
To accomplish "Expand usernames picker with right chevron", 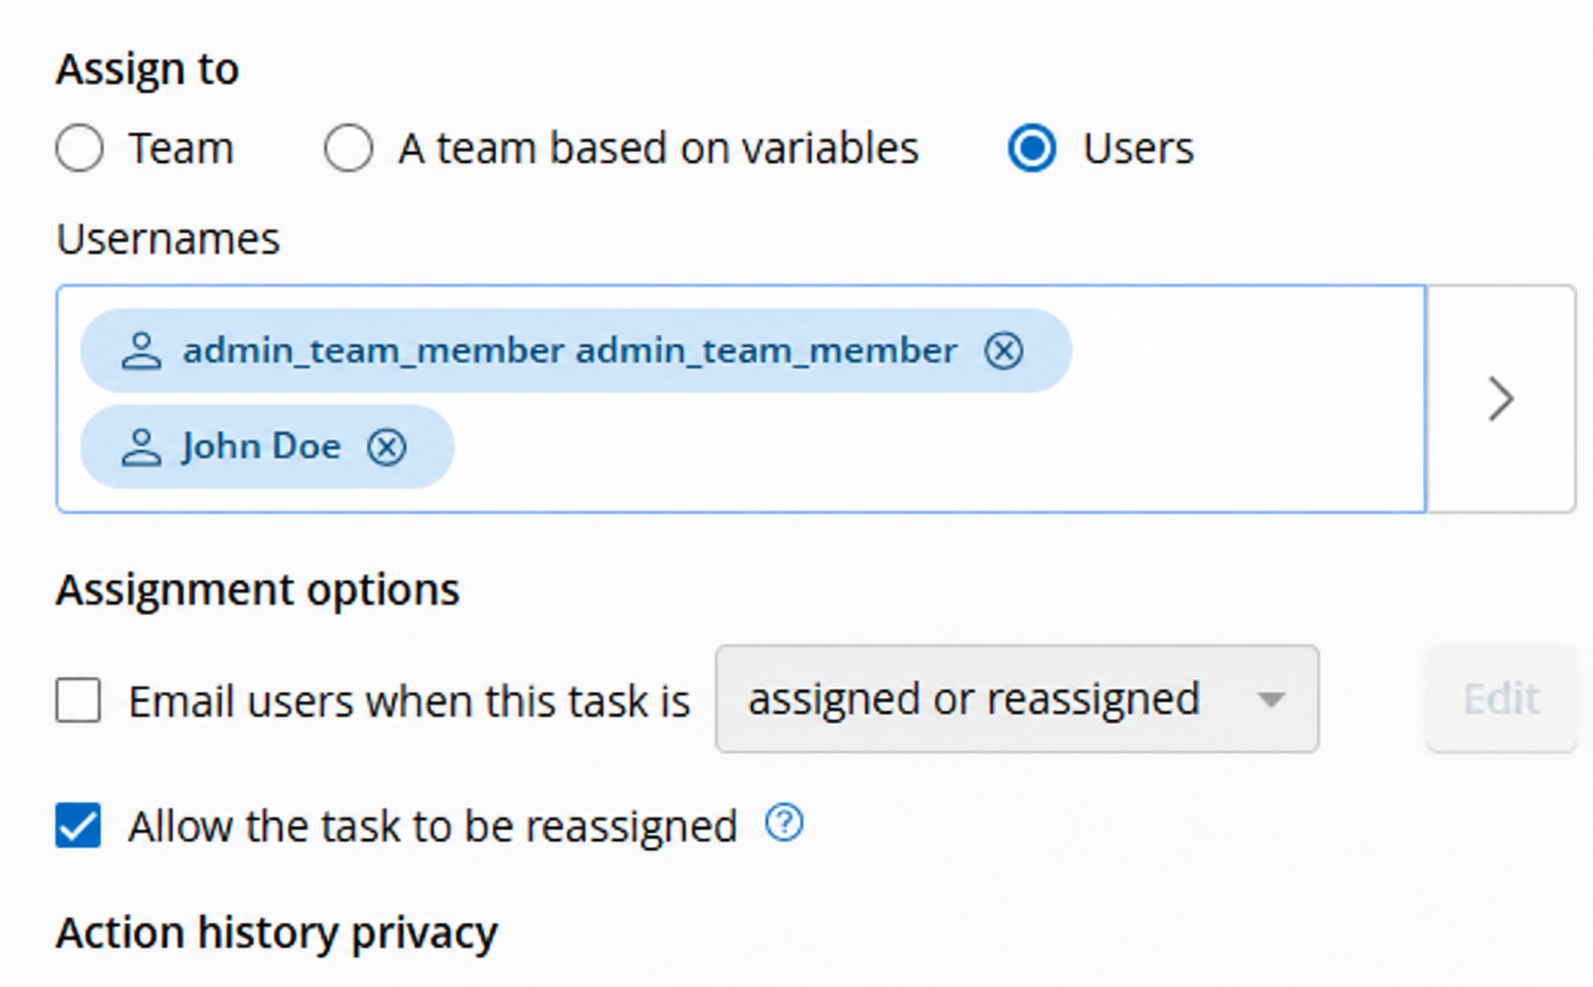I will pyautogui.click(x=1501, y=399).
